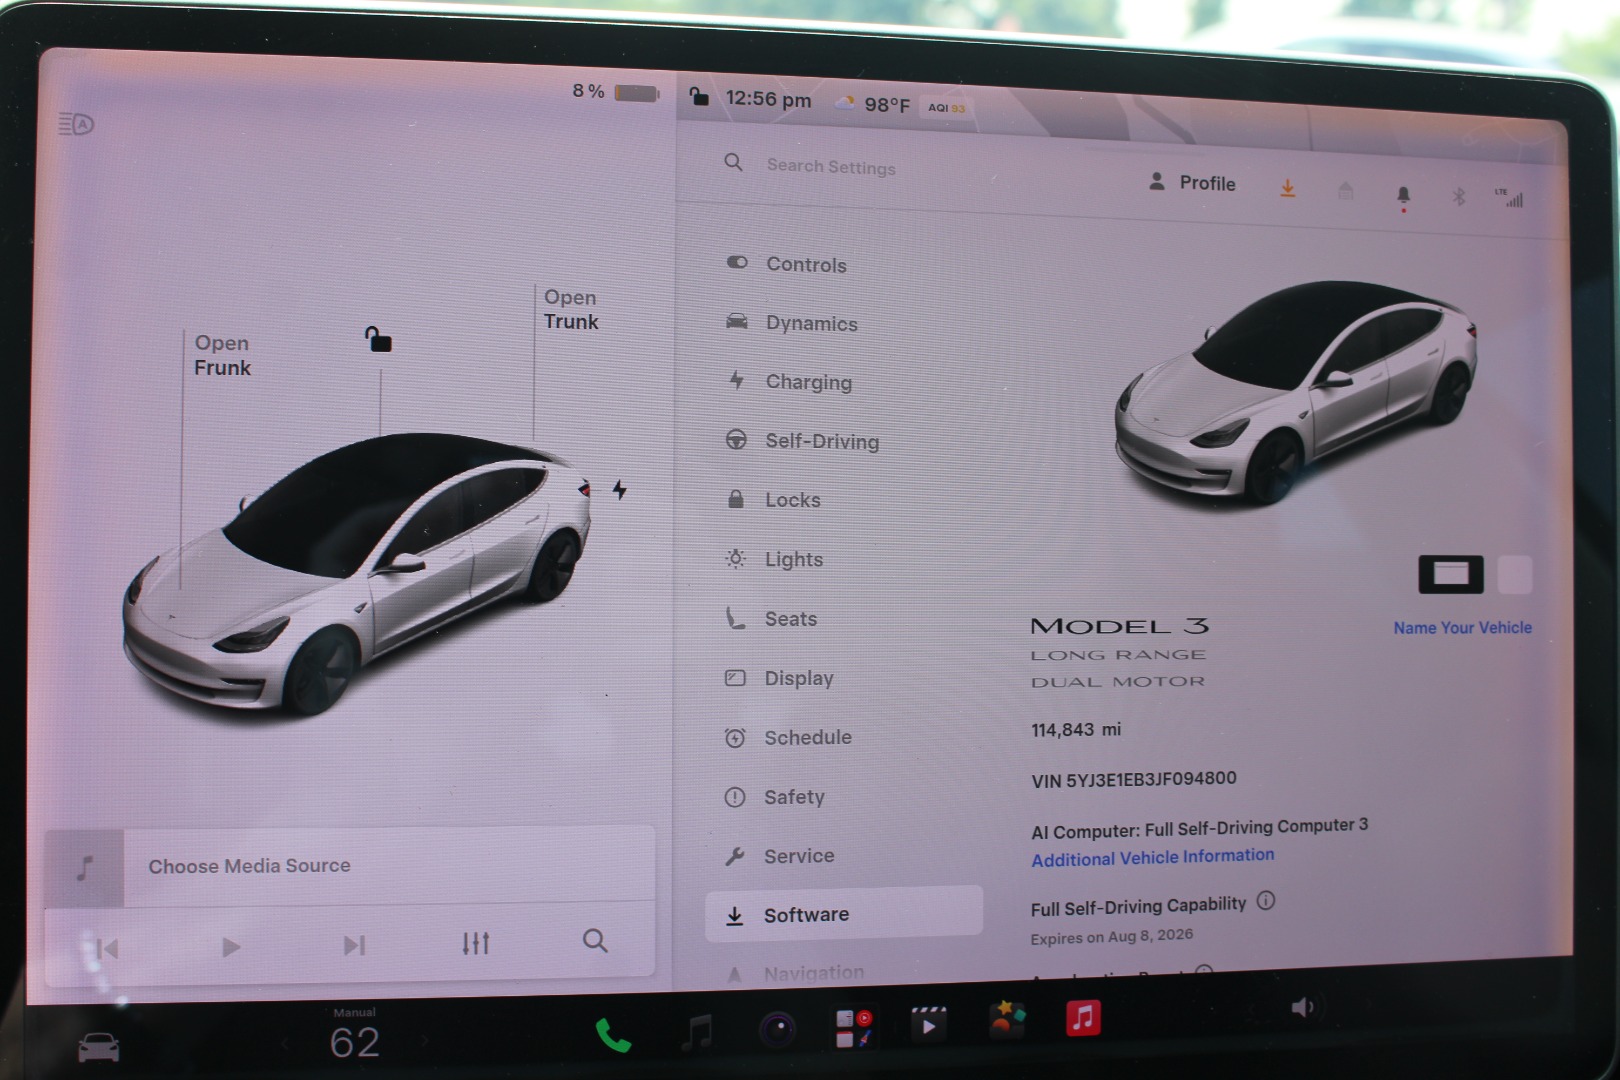This screenshot has height=1080, width=1620.
Task: Tap the Expires on Aug 8, 2026 text
Action: pyautogui.click(x=1112, y=937)
